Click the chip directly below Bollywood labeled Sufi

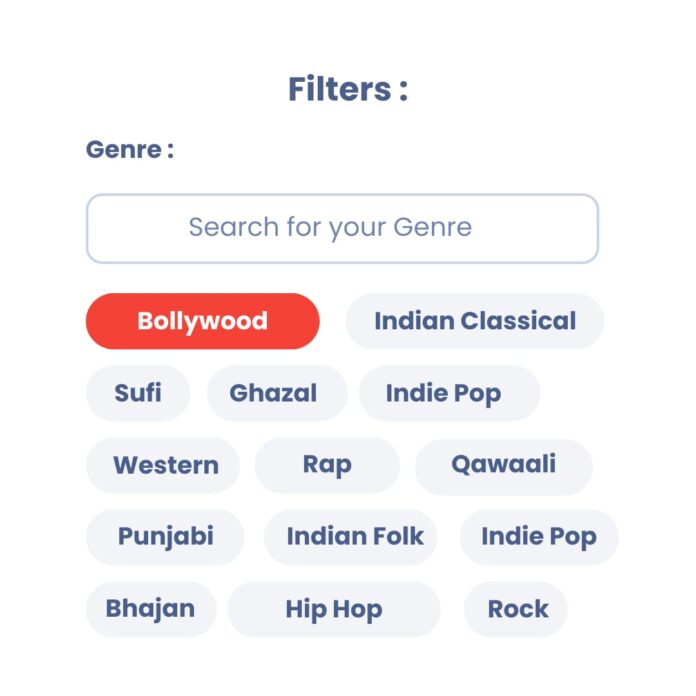[x=138, y=393]
